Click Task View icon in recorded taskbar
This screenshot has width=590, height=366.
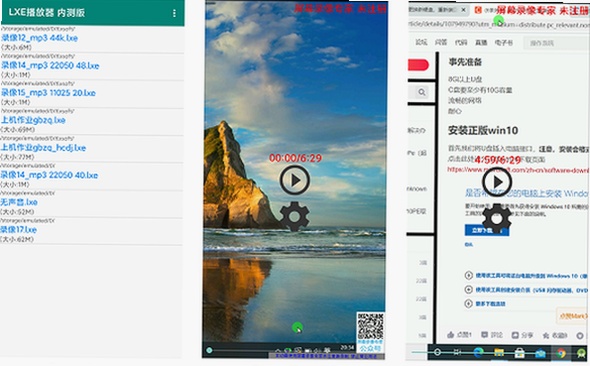[x=458, y=352]
